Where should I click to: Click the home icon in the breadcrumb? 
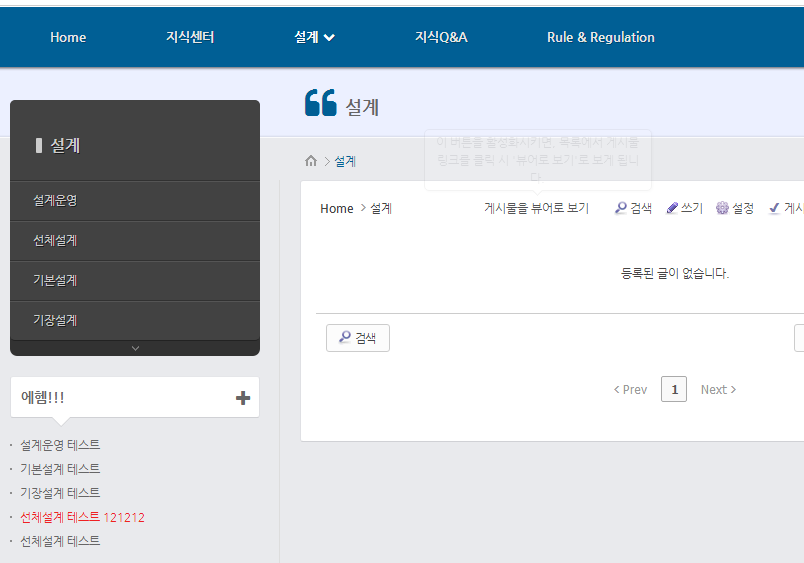(x=311, y=161)
